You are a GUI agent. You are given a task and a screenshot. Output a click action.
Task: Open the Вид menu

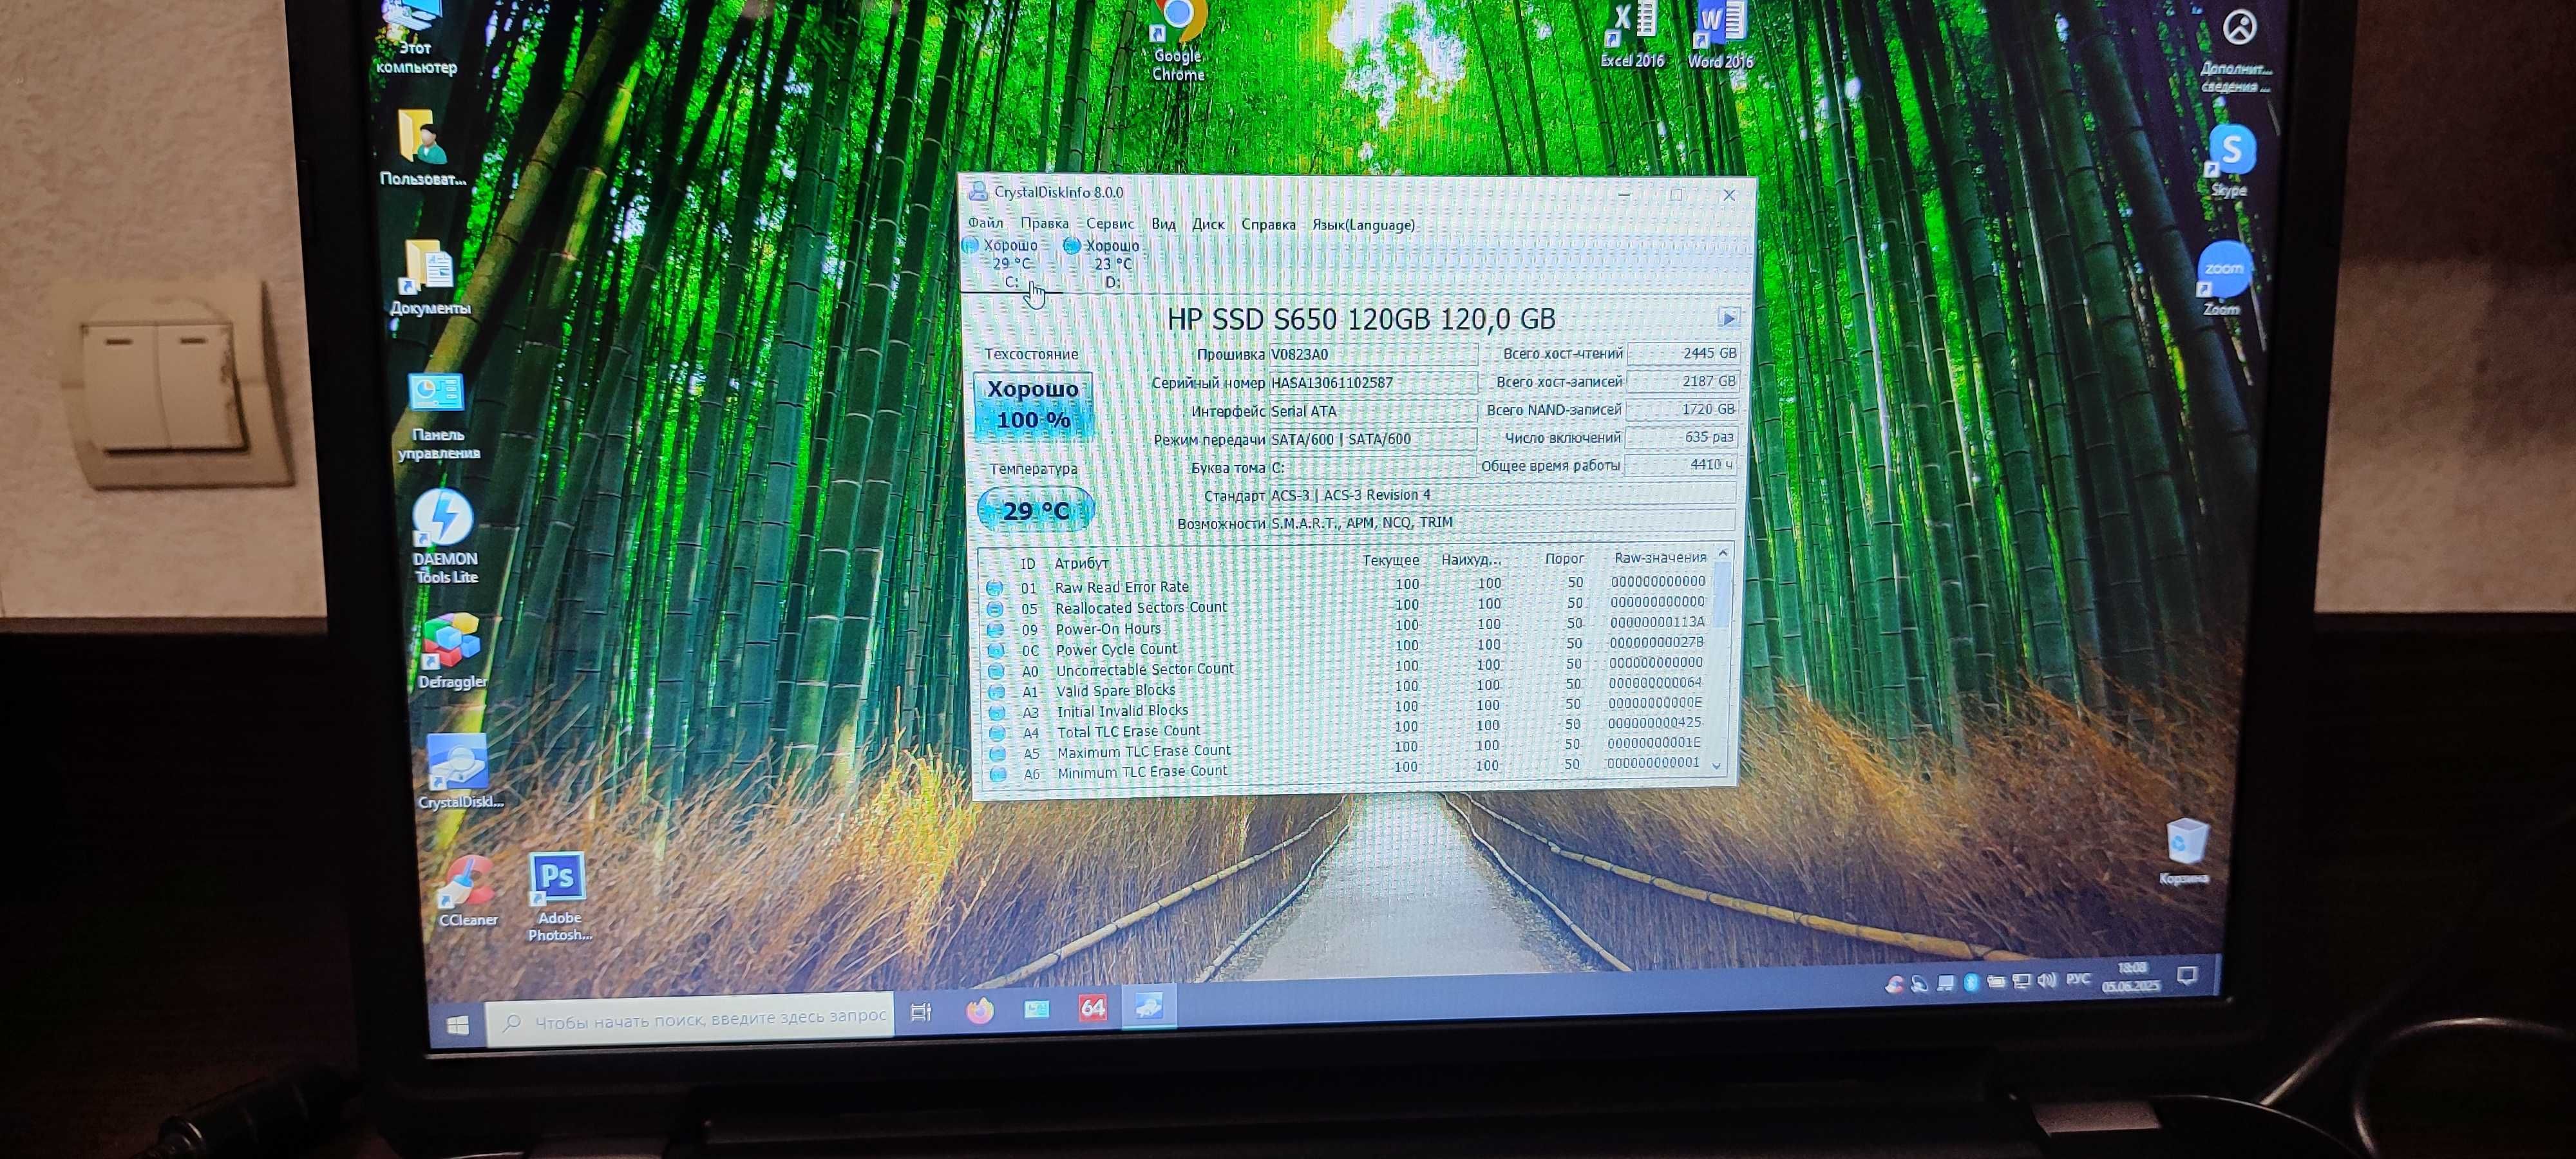tap(1163, 224)
